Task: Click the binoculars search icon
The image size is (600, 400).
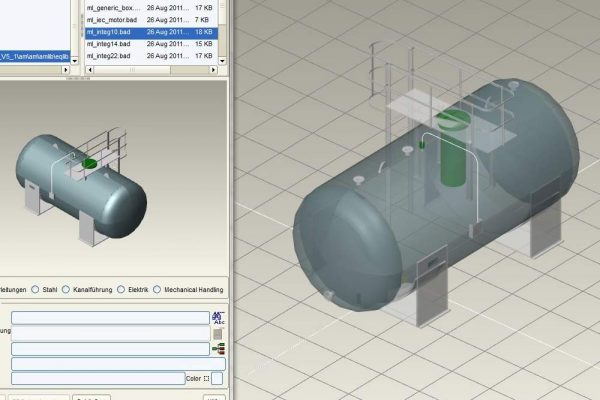Action: pos(217,317)
